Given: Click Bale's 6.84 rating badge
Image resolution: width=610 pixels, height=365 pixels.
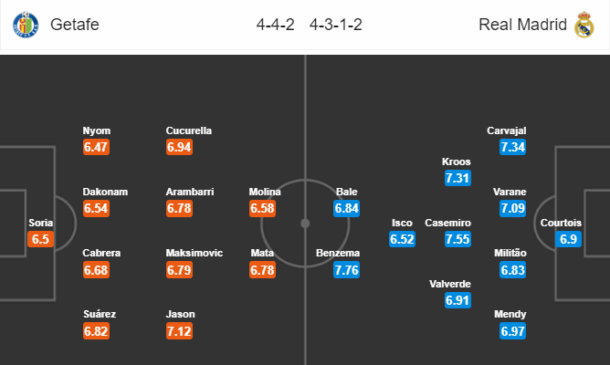Looking at the screenshot, I should pos(347,208).
